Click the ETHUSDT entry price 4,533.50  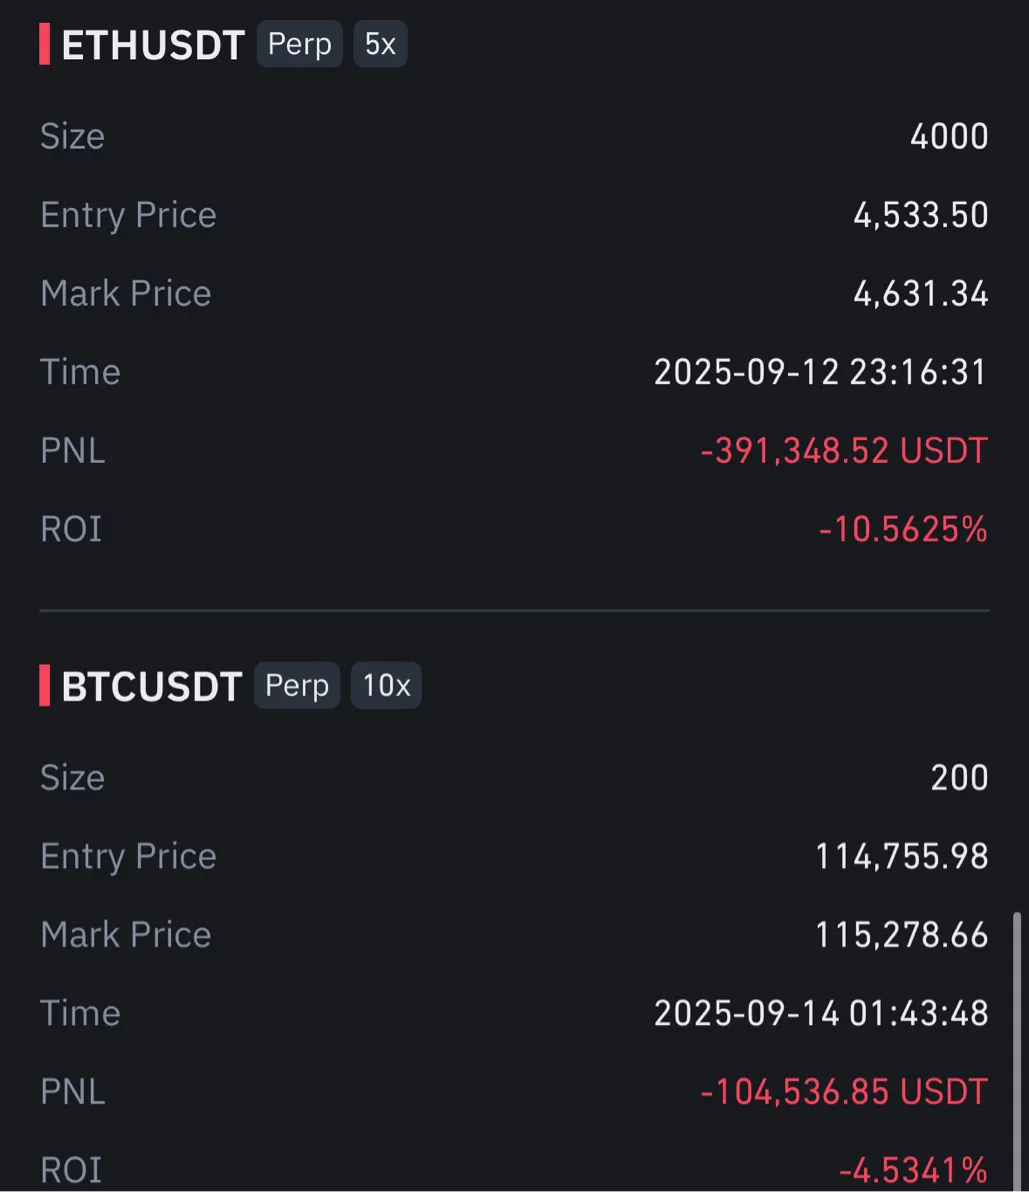[920, 215]
